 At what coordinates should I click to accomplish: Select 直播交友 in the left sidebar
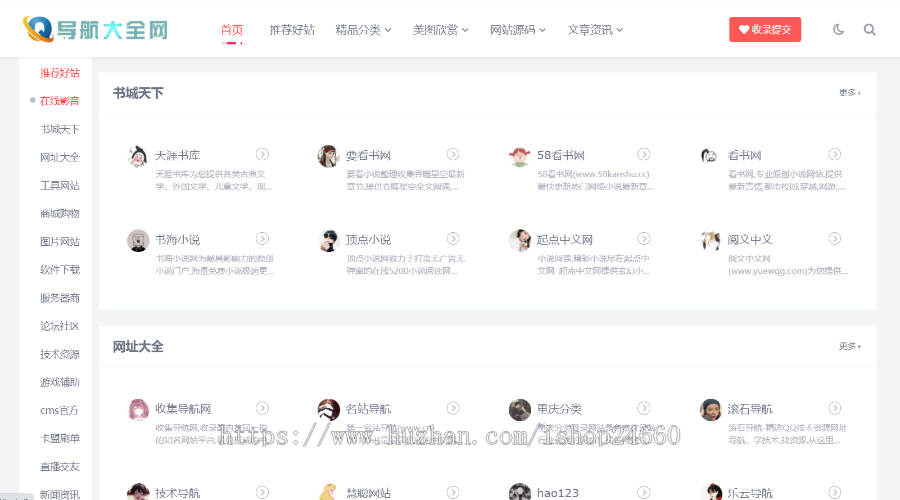[60, 467]
